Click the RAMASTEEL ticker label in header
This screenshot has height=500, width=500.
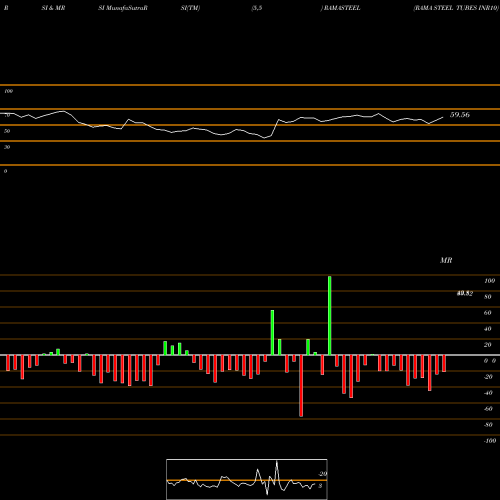pyautogui.click(x=342, y=8)
